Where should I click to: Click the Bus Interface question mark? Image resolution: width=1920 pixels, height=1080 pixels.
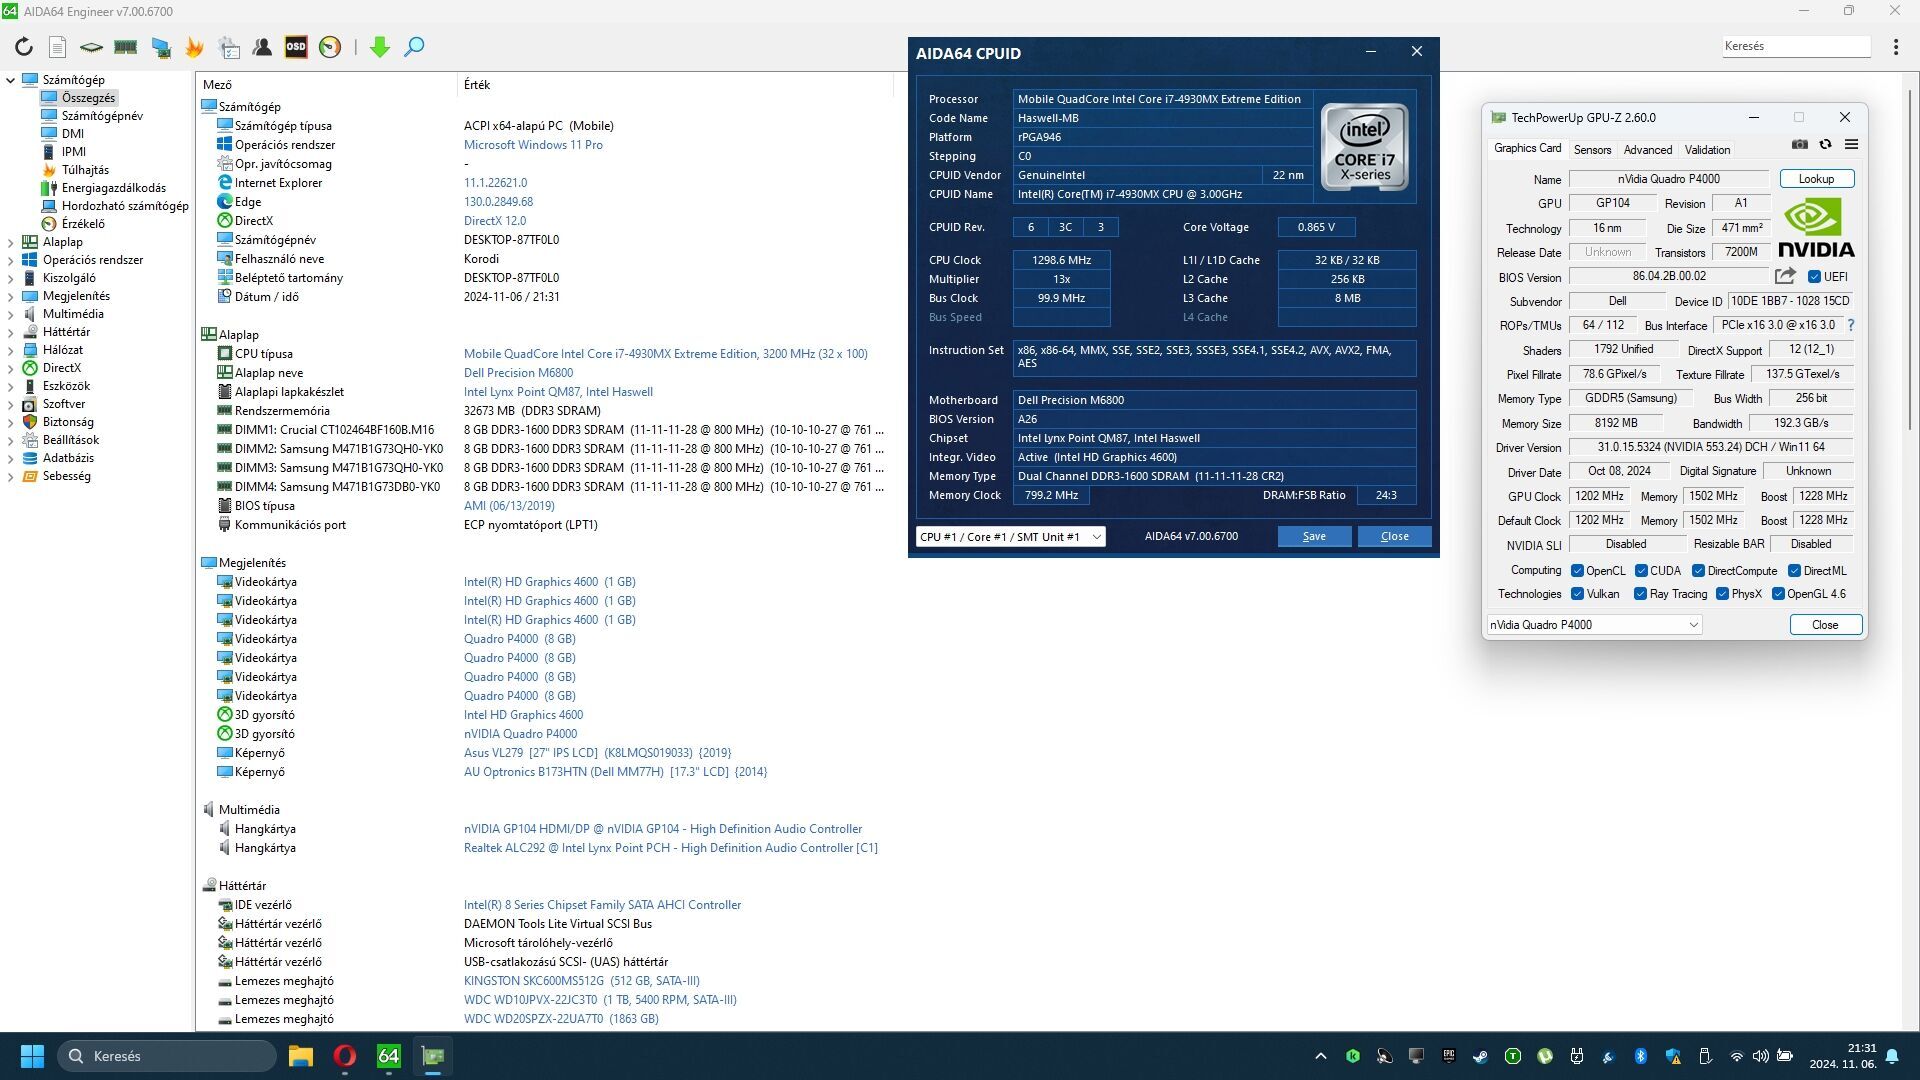1851,325
